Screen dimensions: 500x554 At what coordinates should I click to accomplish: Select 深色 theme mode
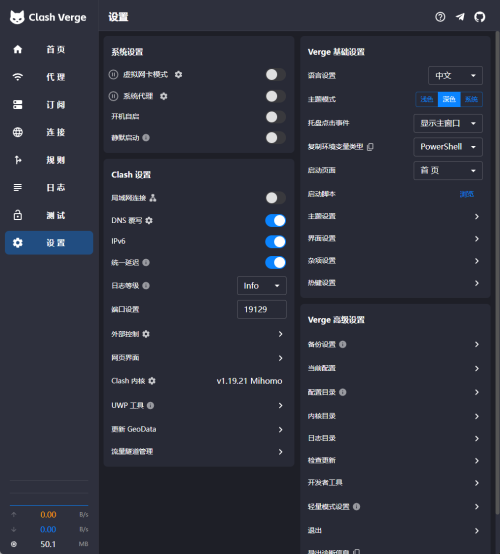pyautogui.click(x=449, y=99)
